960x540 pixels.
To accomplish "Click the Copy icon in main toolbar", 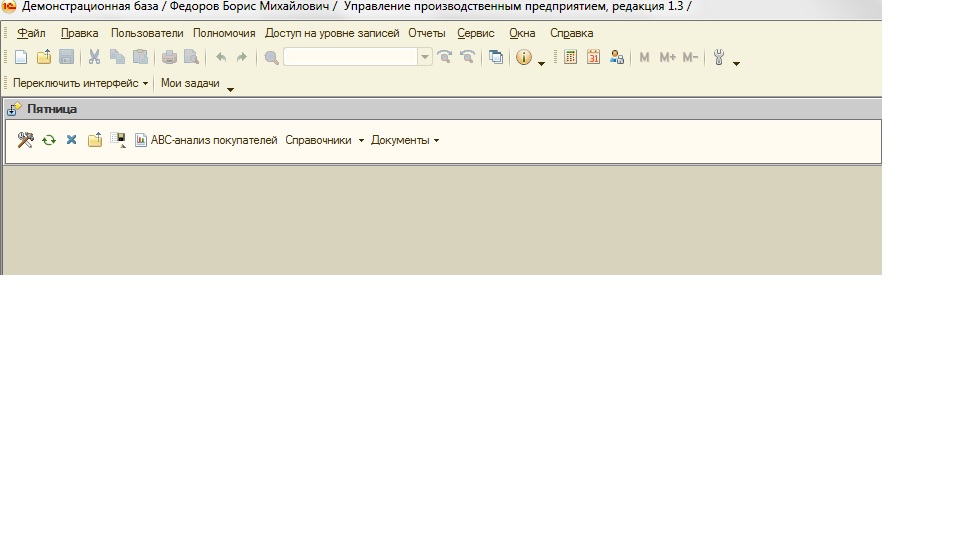I will 117,58.
